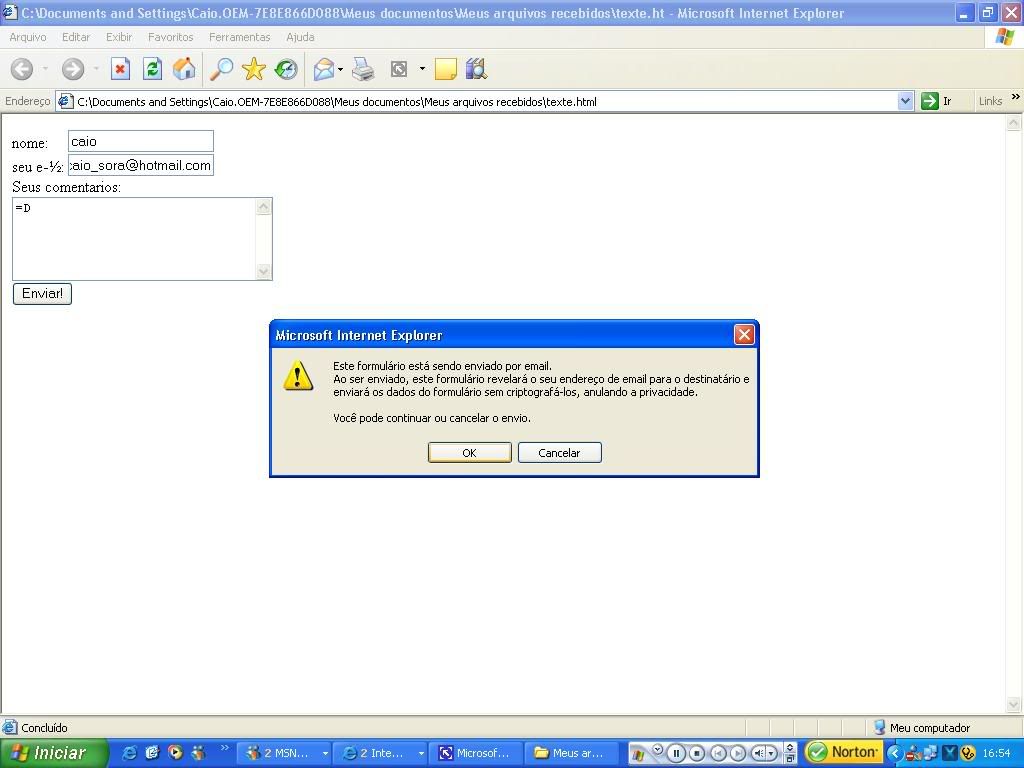Click the blue X tray icon
The image size is (1024, 768).
(950, 753)
